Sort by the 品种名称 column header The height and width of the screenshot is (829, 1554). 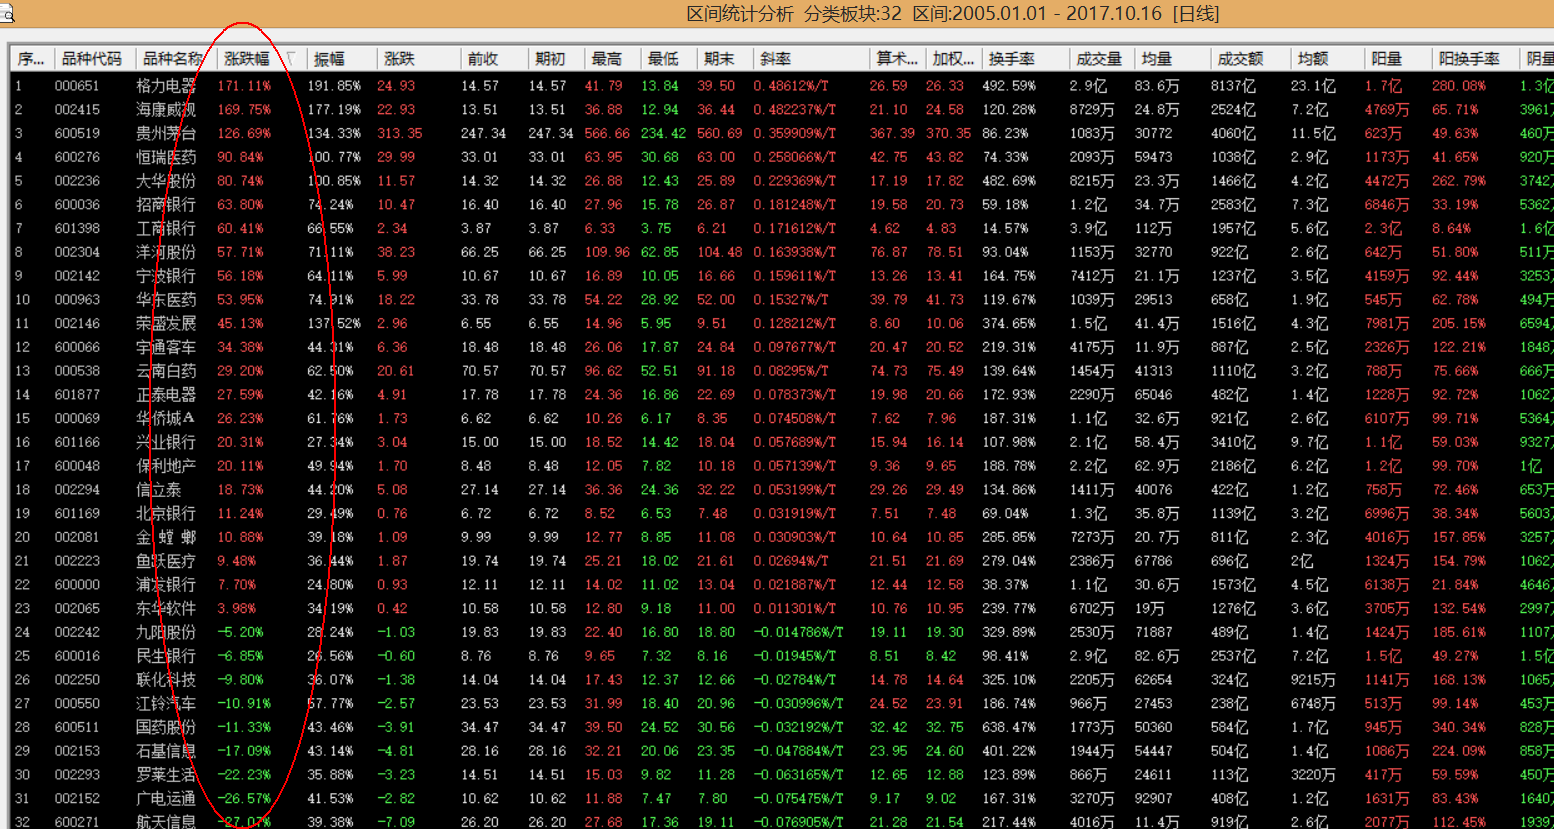click(173, 59)
